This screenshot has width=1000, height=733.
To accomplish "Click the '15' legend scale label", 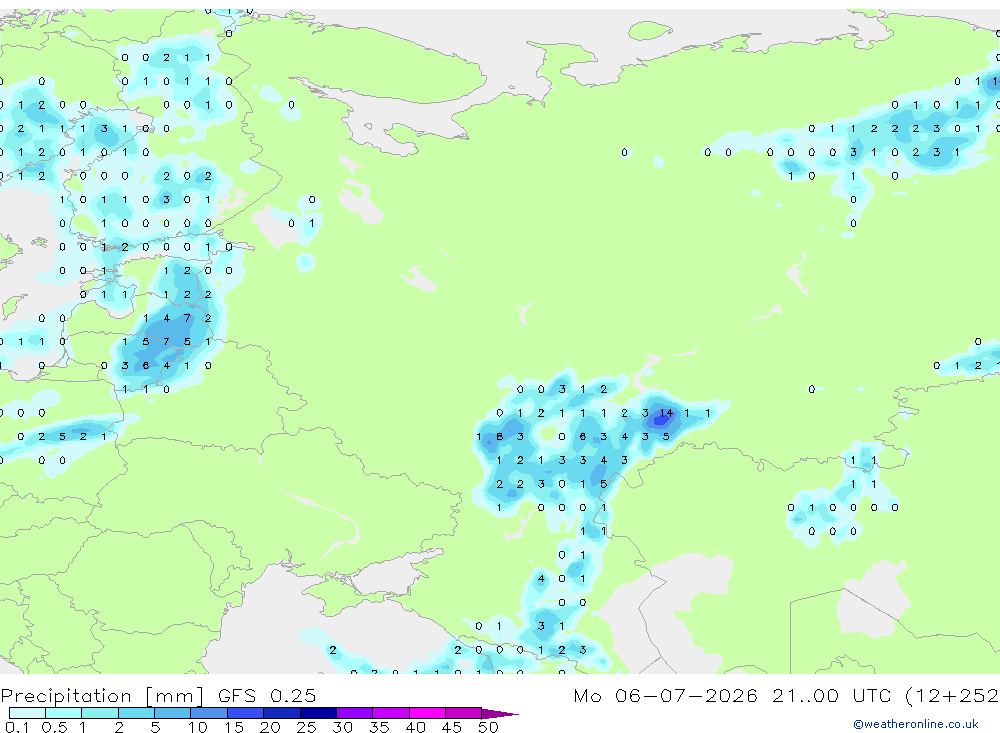I will coord(234,727).
